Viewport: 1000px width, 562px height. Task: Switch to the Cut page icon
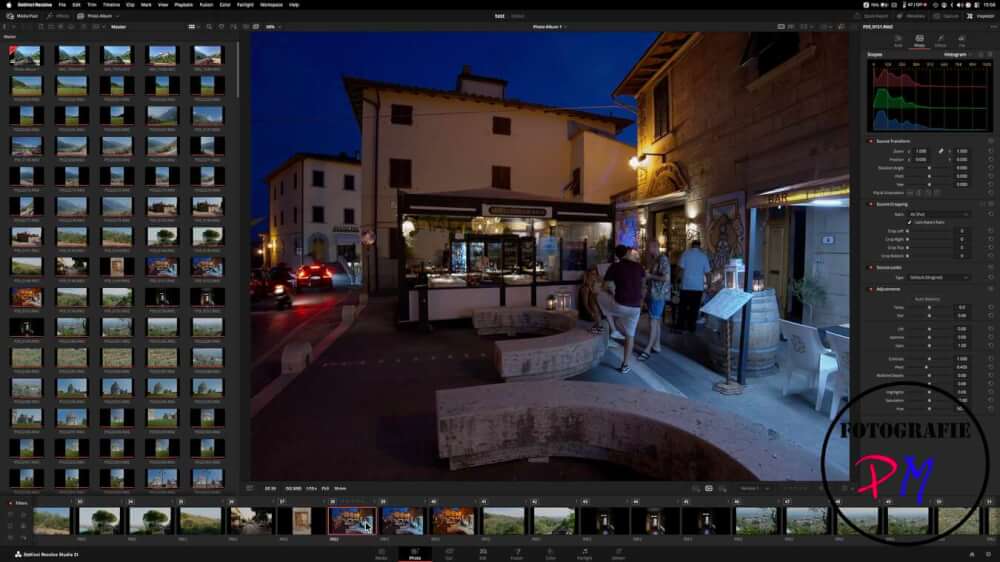click(449, 552)
